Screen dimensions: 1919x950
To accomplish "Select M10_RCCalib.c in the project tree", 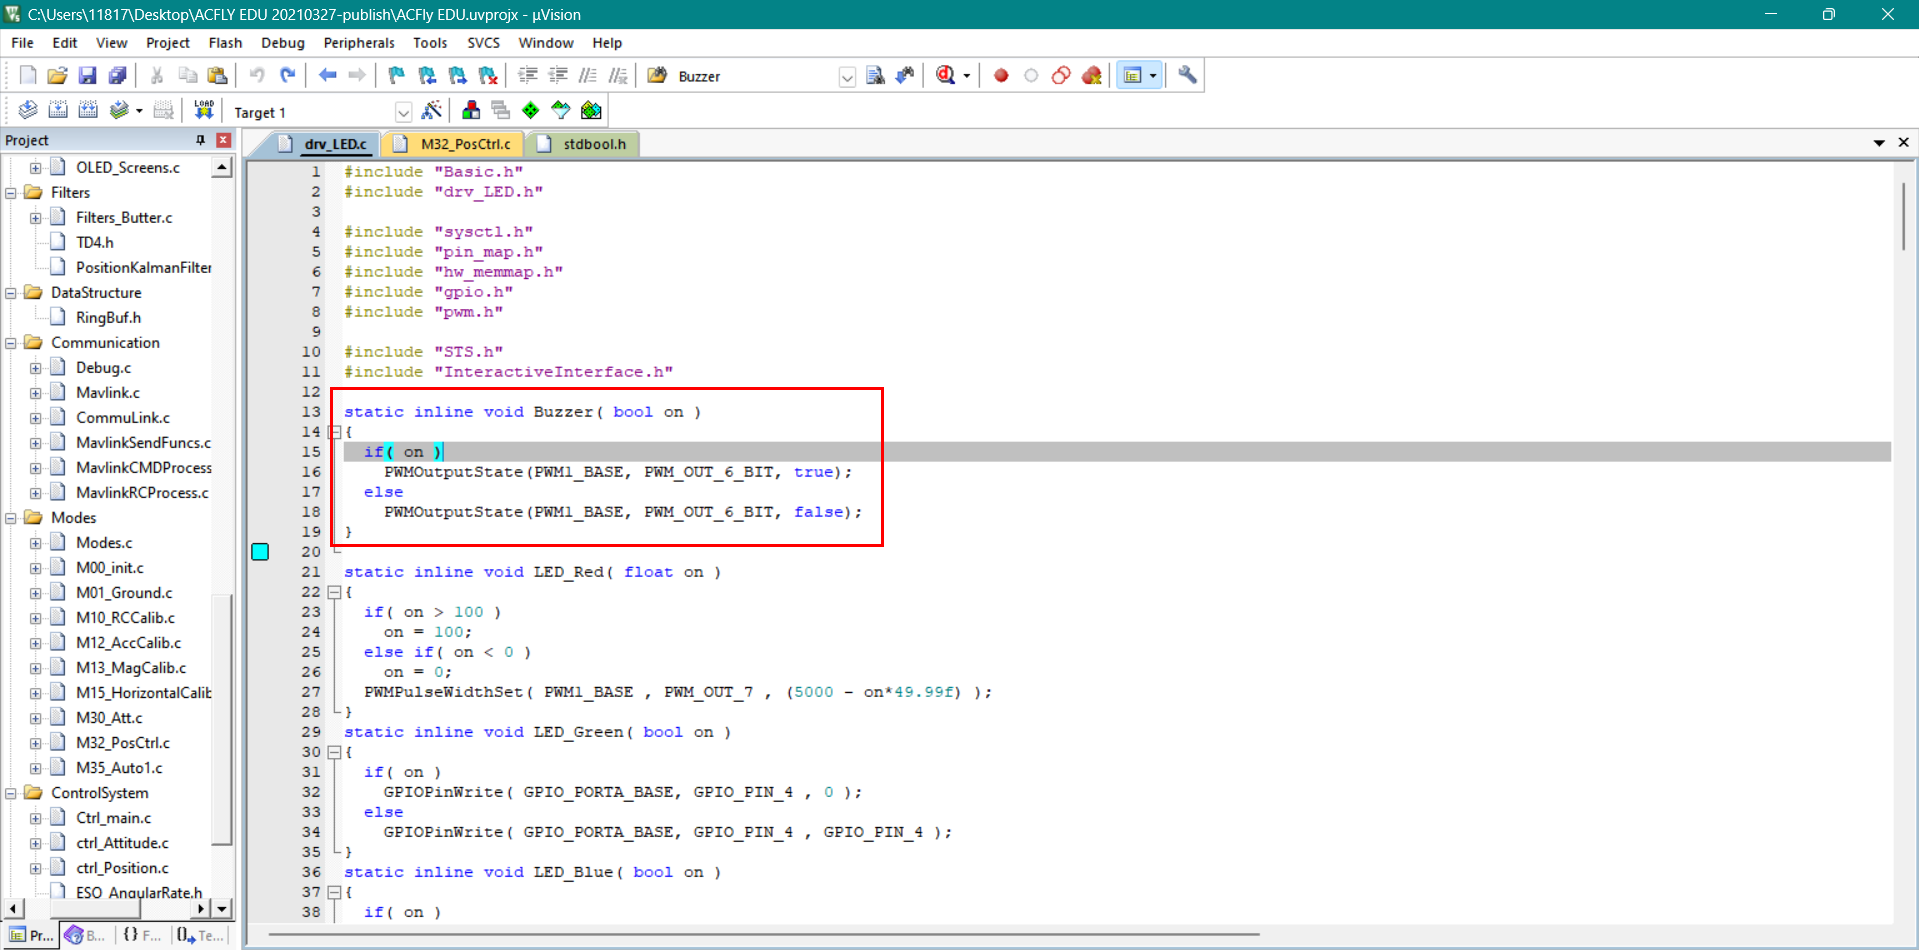I will (x=125, y=618).
